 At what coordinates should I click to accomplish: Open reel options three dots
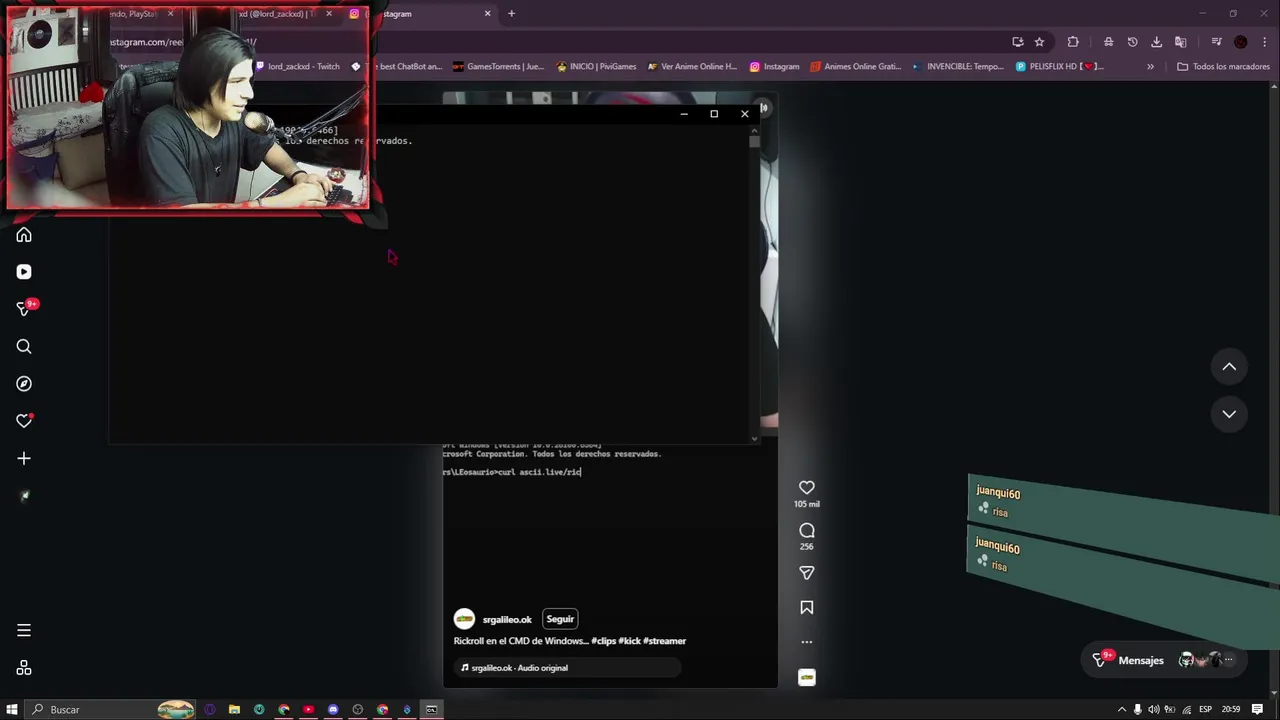[807, 642]
